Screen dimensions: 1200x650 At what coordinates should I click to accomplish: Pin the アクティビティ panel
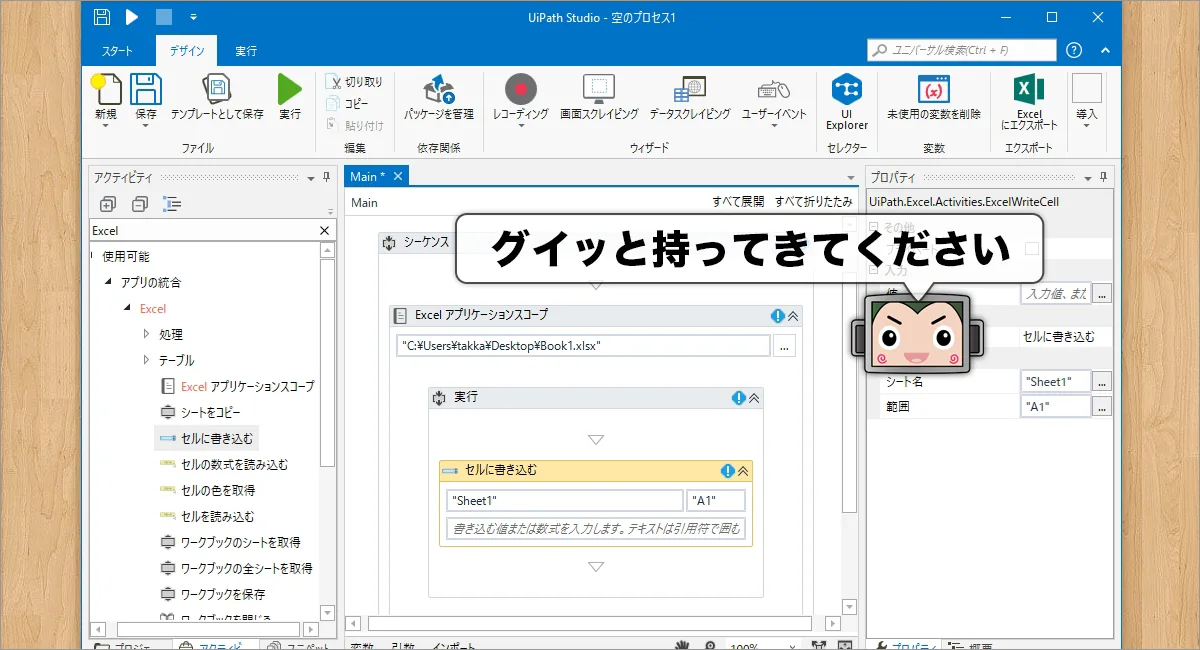click(326, 177)
